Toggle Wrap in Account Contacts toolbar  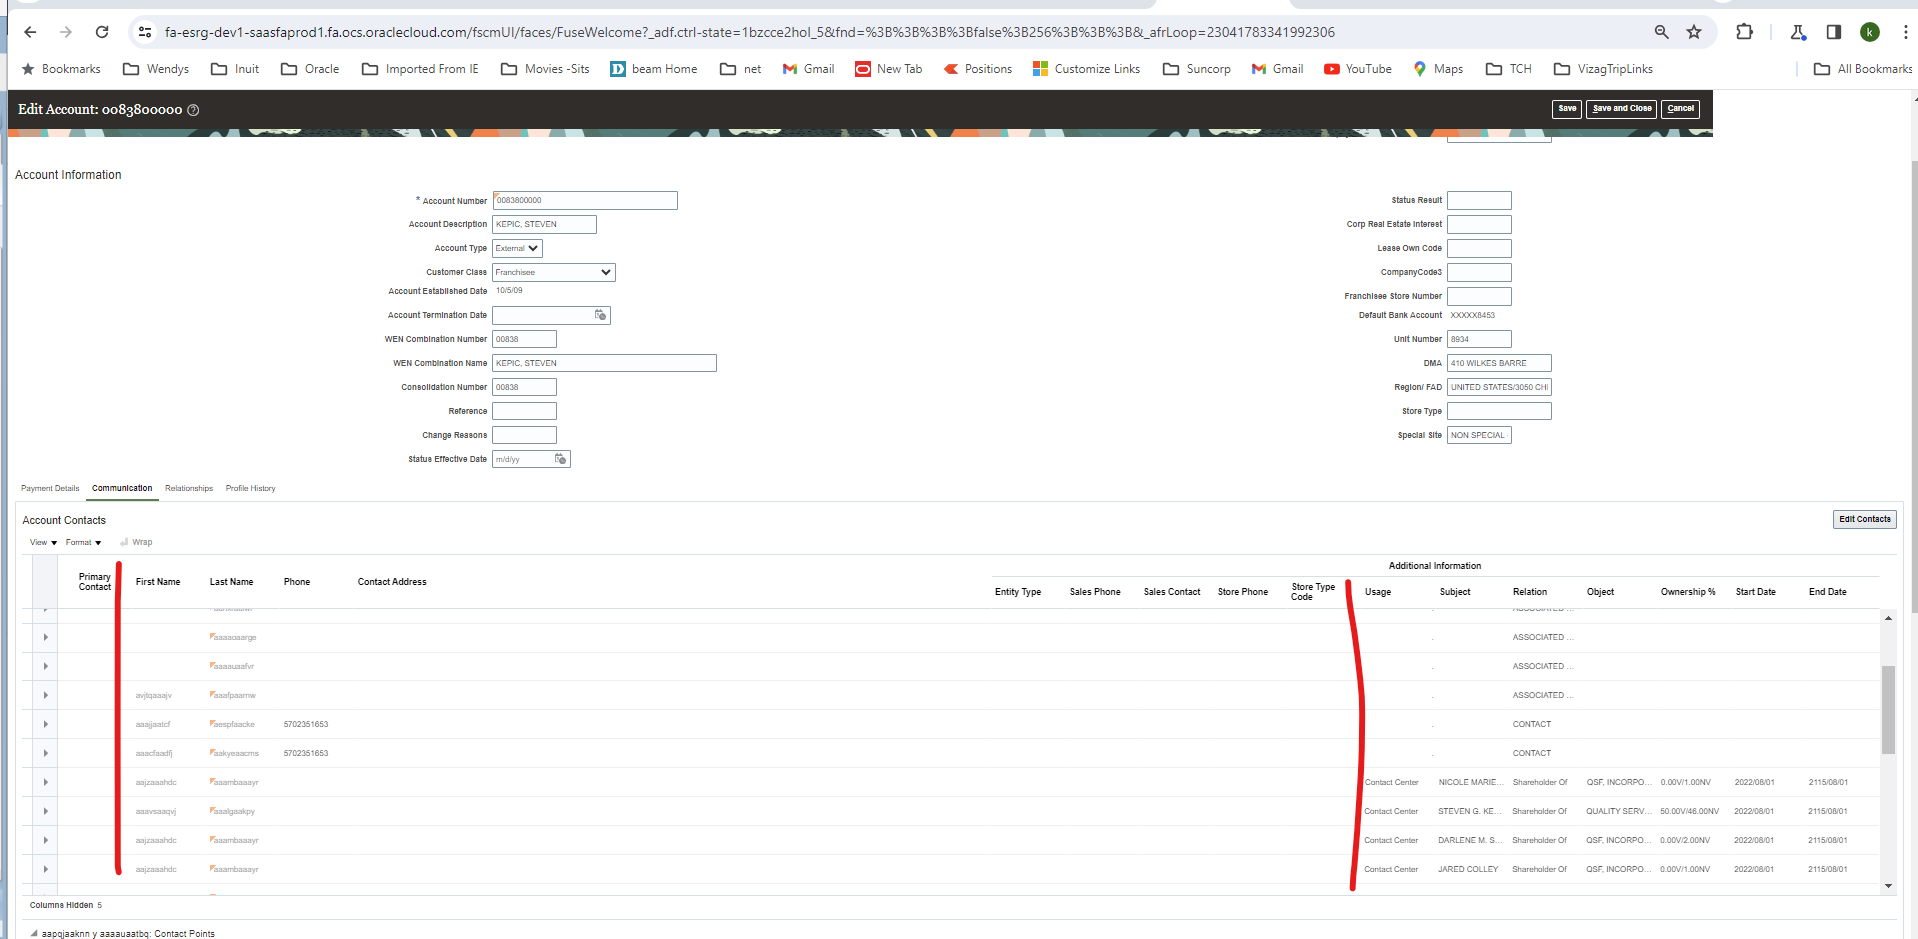coord(136,542)
